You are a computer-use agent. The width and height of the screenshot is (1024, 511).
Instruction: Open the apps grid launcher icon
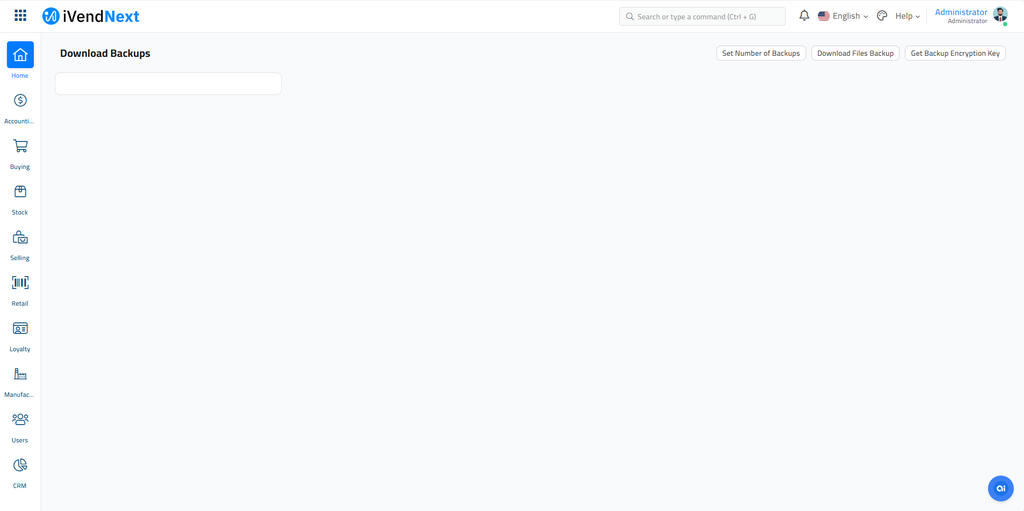[20, 16]
